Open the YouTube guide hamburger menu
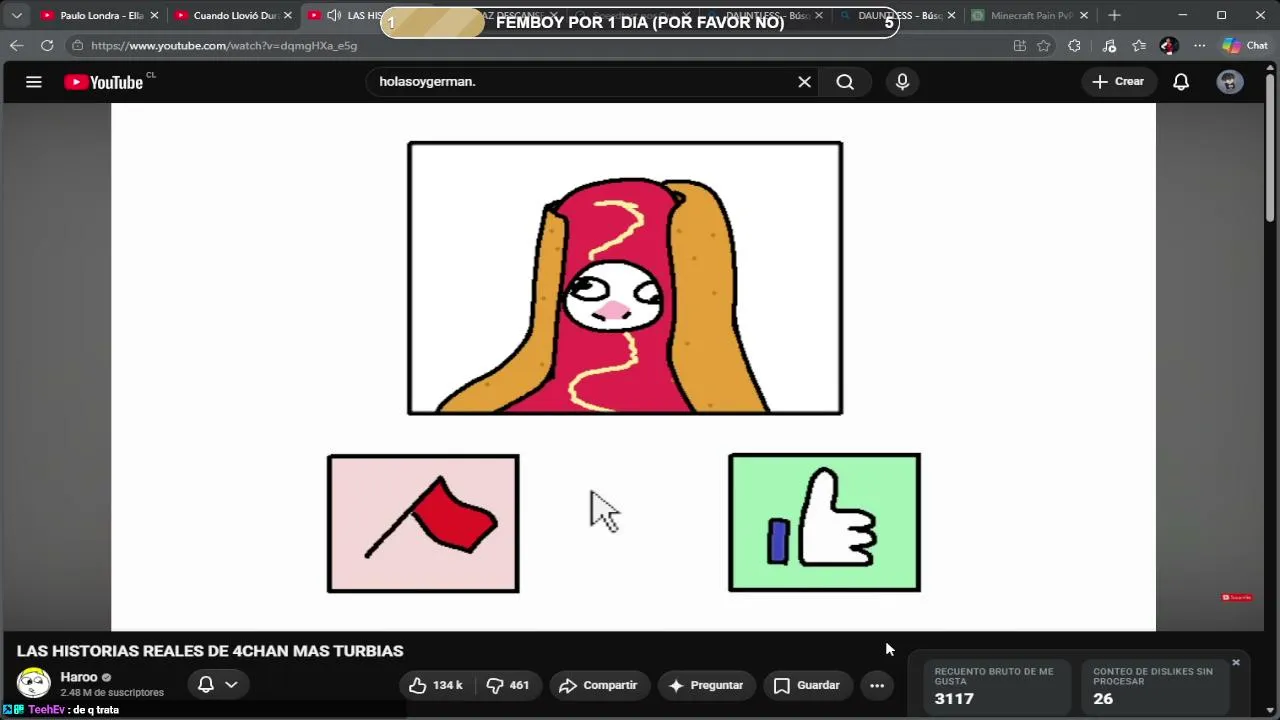Screen dimensions: 1280x720 pyautogui.click(x=34, y=82)
